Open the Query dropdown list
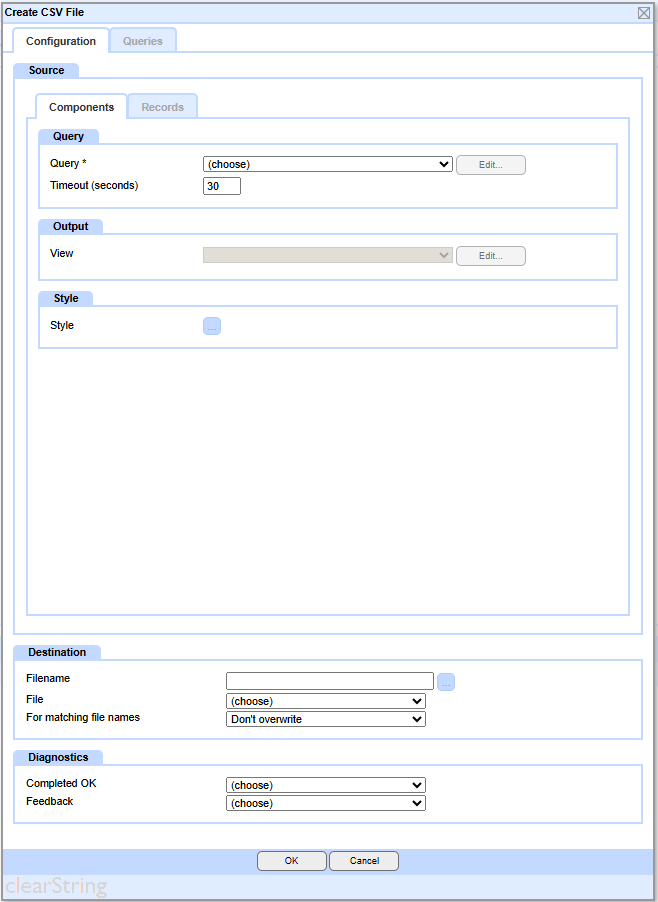The width and height of the screenshot is (658, 902). (327, 165)
